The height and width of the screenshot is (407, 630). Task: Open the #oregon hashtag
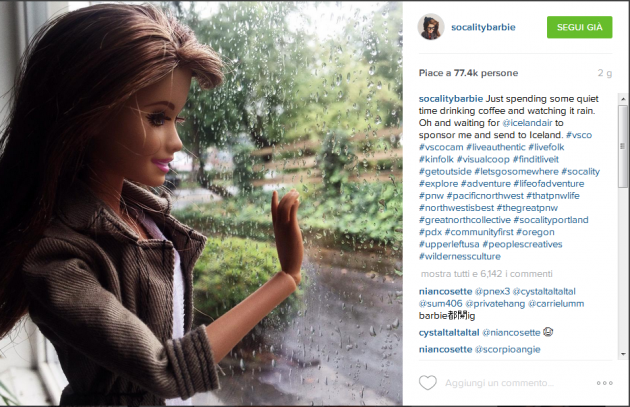click(x=535, y=232)
